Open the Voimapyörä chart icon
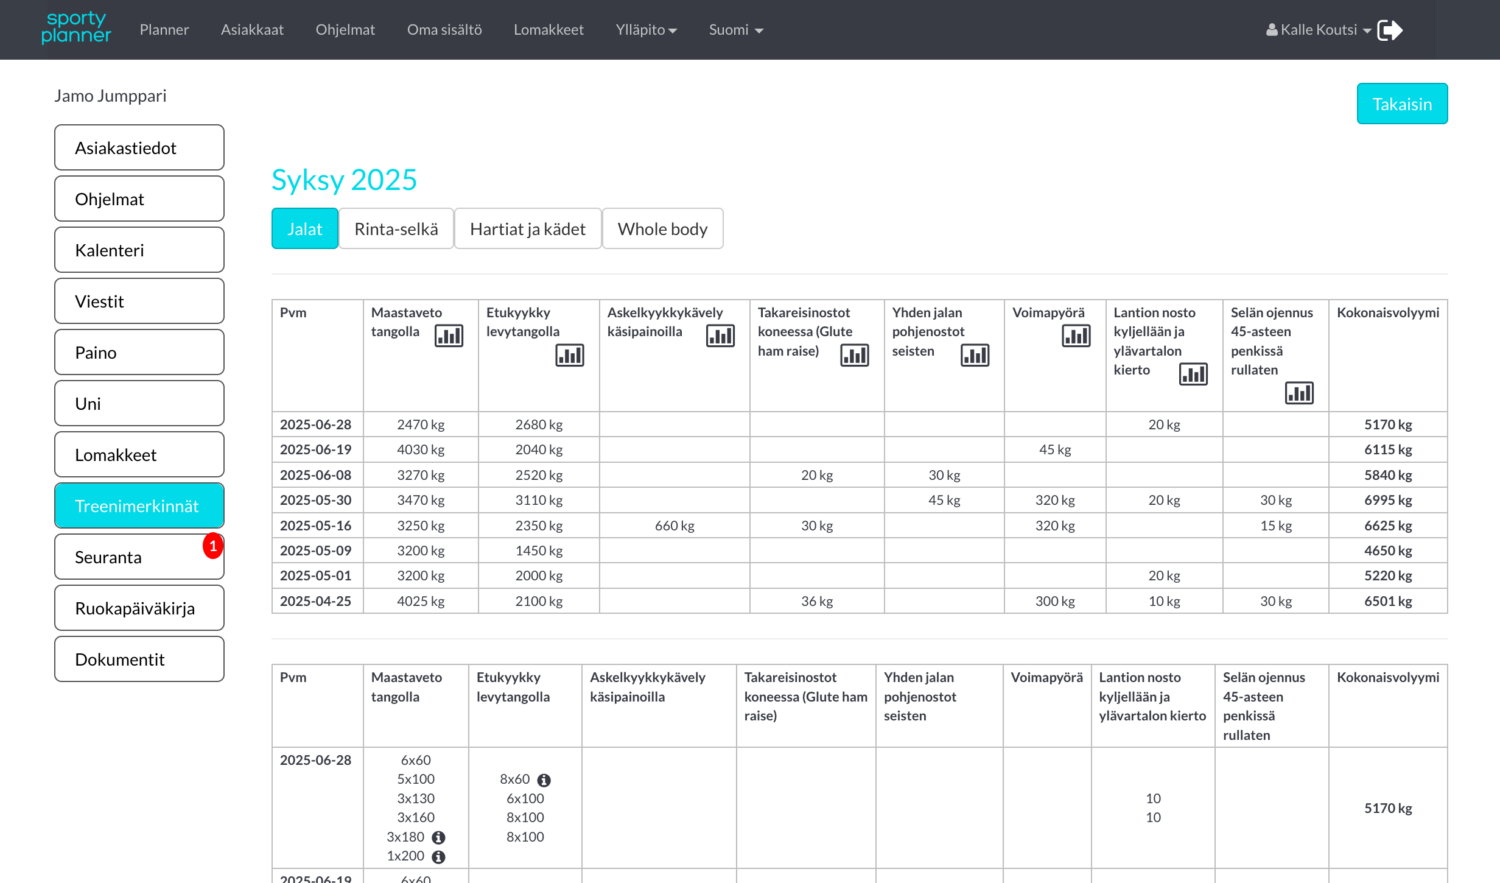Viewport: 1500px width, 883px height. 1077,336
